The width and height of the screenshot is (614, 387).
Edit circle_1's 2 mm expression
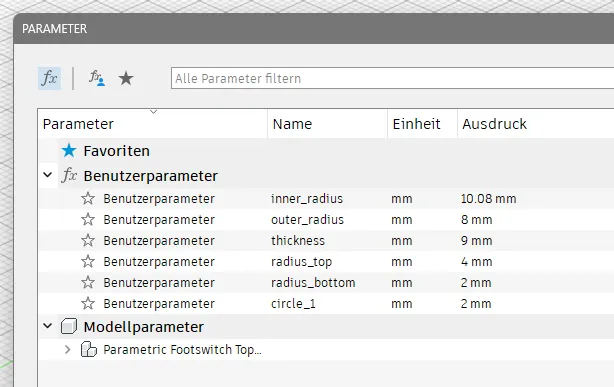(476, 304)
